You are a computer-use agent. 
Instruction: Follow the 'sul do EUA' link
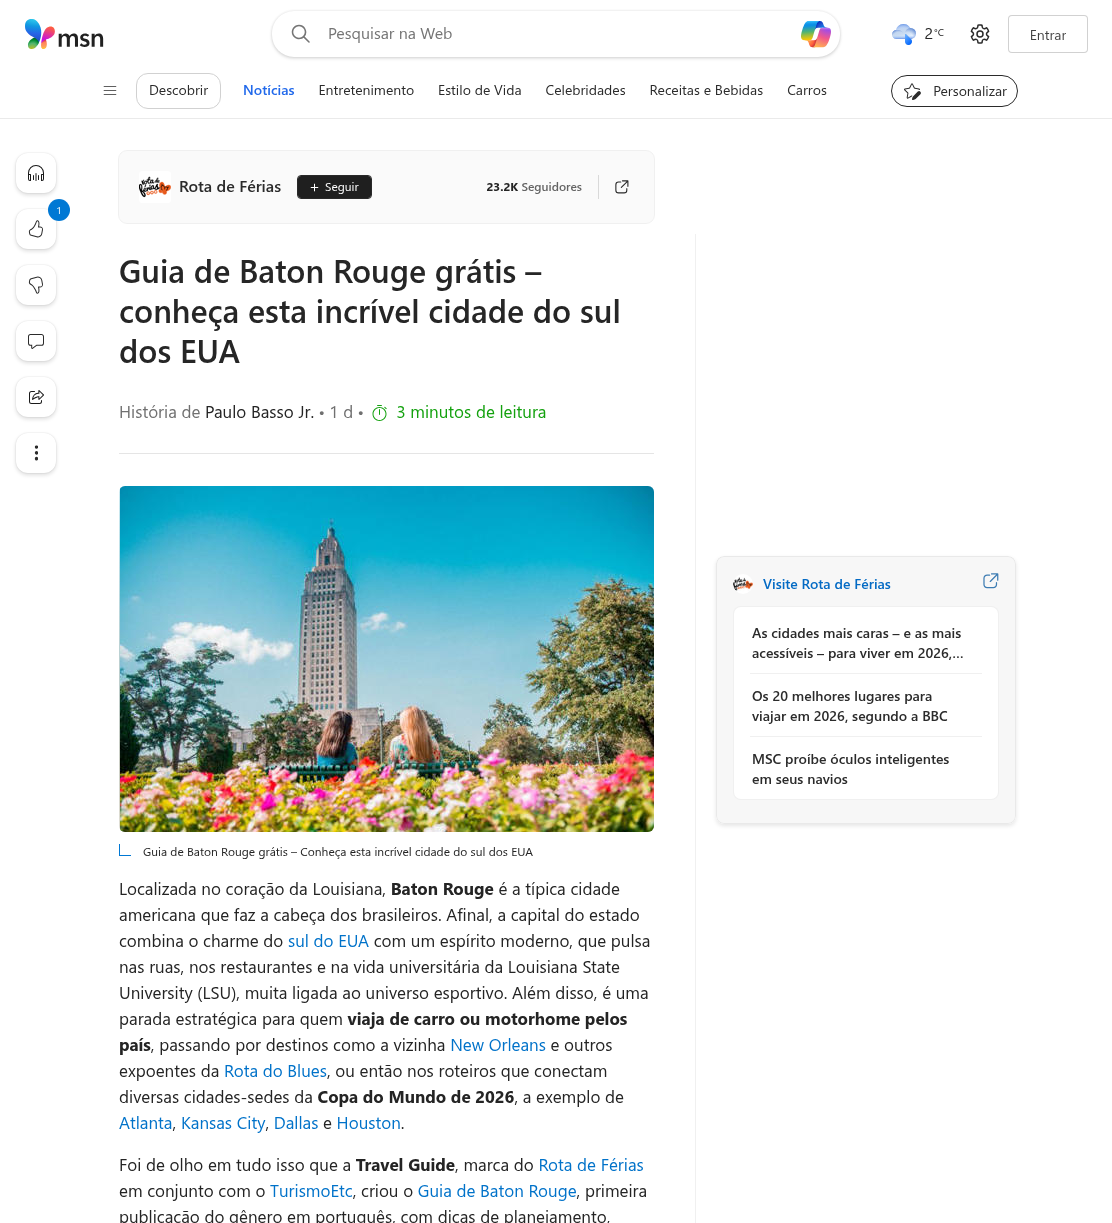328,941
